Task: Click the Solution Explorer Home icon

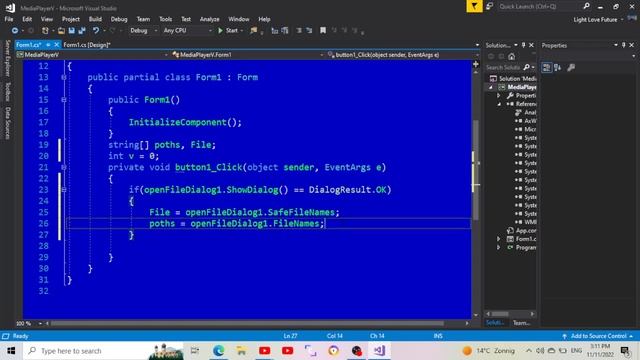Action: coord(512,56)
